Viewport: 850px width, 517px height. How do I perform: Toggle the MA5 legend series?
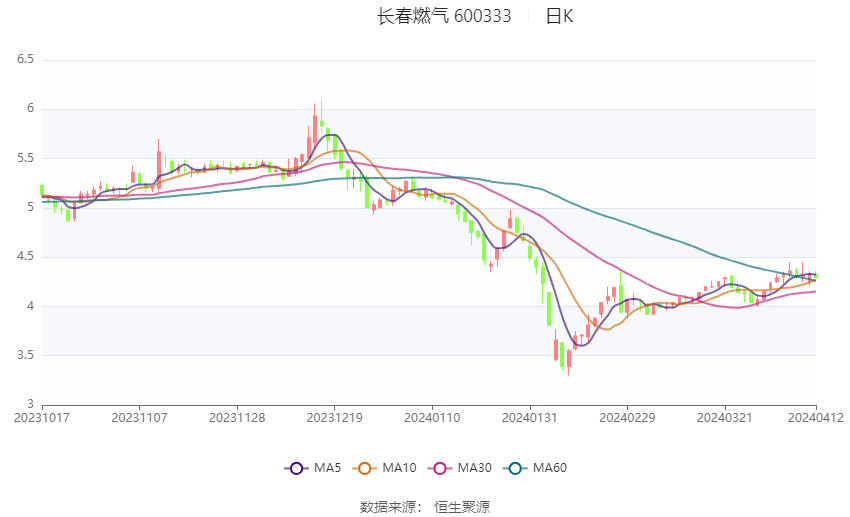(313, 468)
